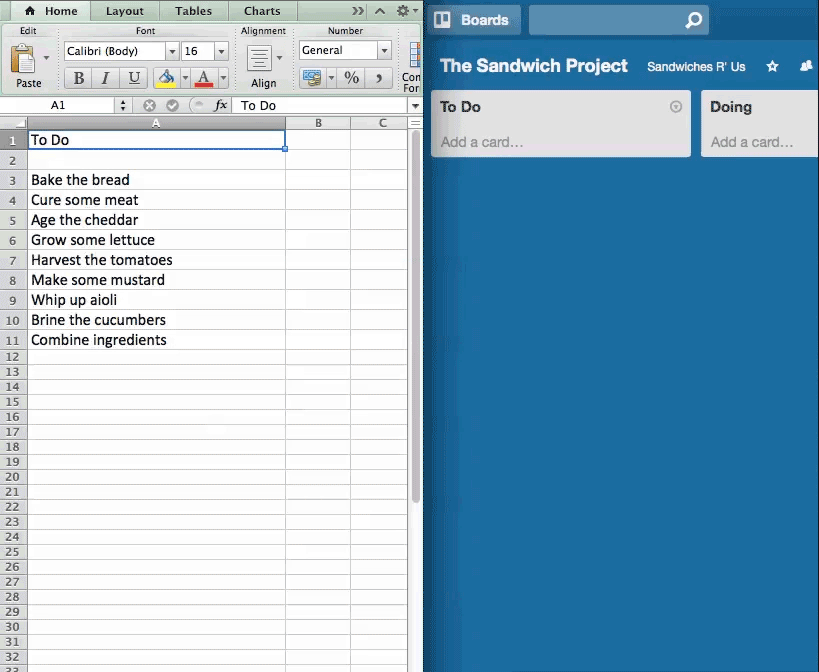Open the currency format dropdown arrow

click(x=331, y=78)
